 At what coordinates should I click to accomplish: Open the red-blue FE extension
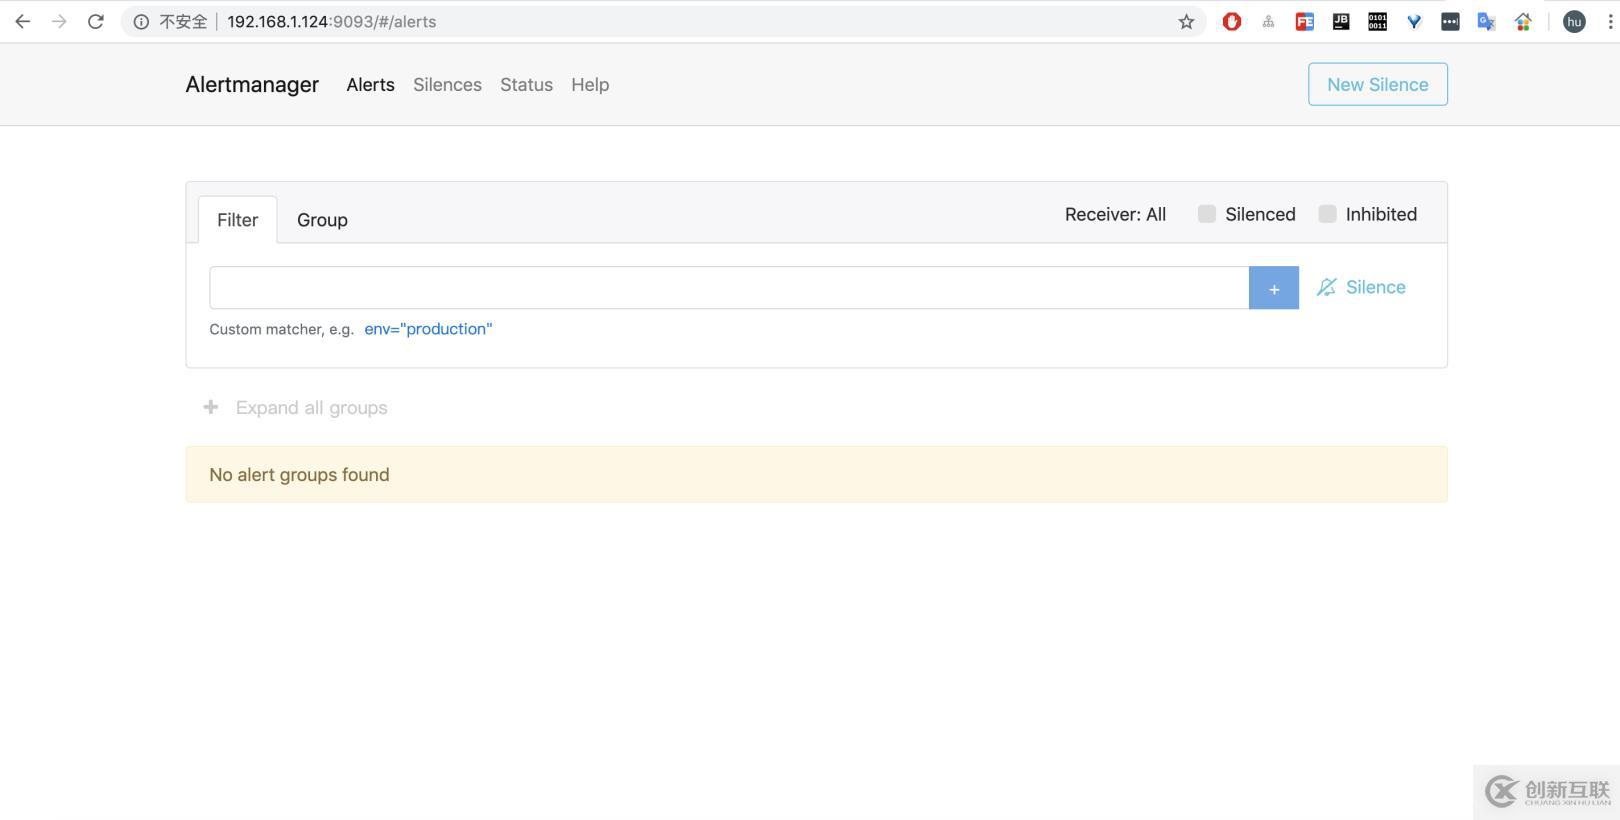coord(1304,21)
